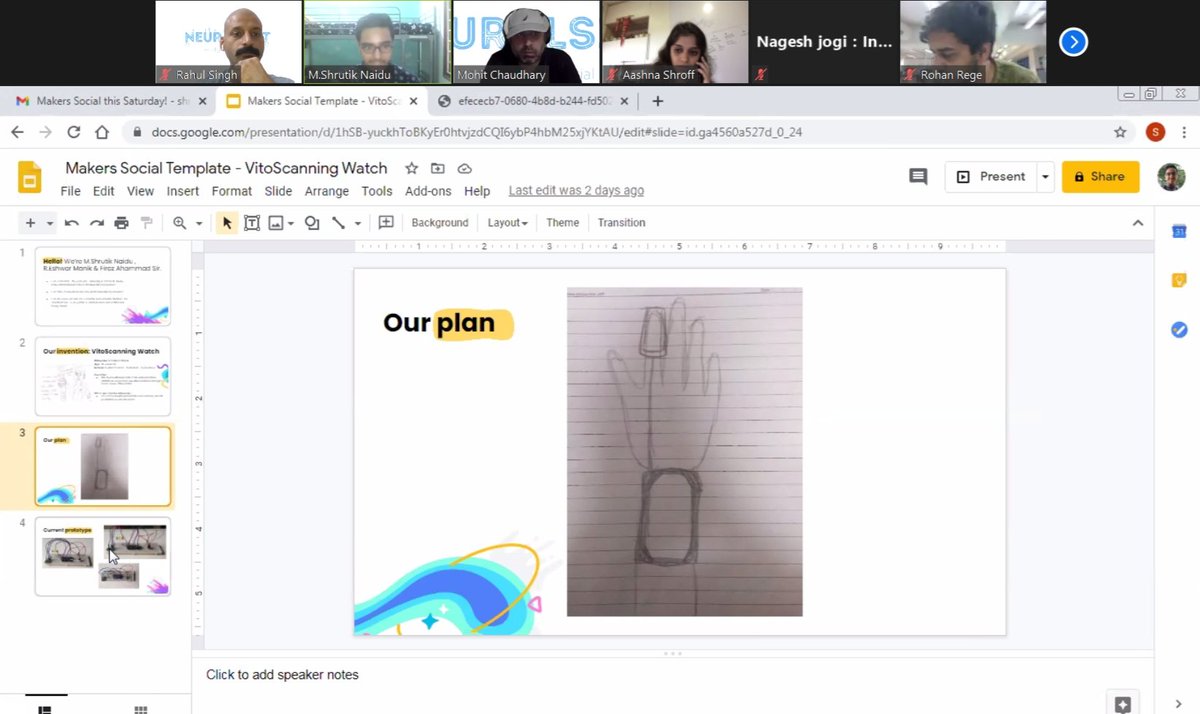Switch to the Gmail browser tab
This screenshot has height=714, width=1200.
[110, 101]
